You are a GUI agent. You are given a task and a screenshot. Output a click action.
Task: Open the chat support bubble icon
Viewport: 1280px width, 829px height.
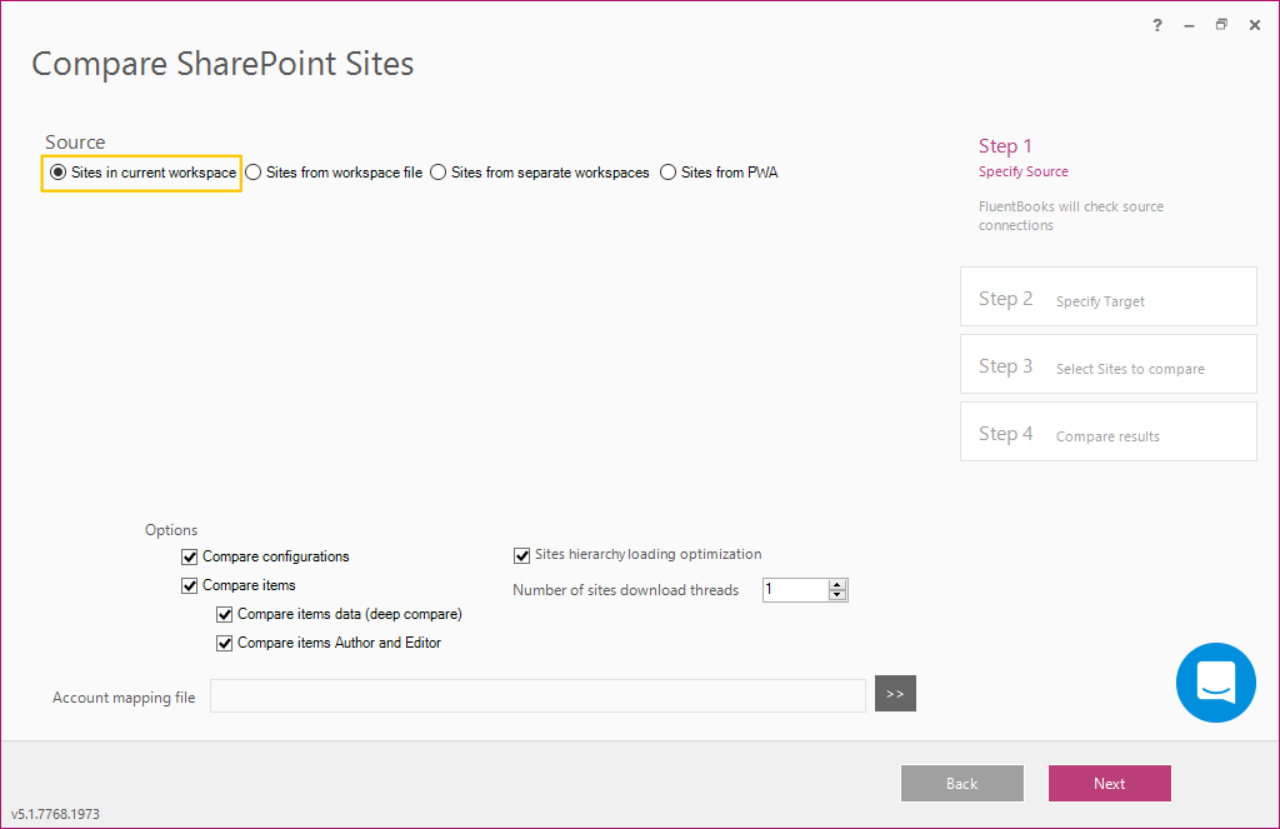pyautogui.click(x=1216, y=683)
